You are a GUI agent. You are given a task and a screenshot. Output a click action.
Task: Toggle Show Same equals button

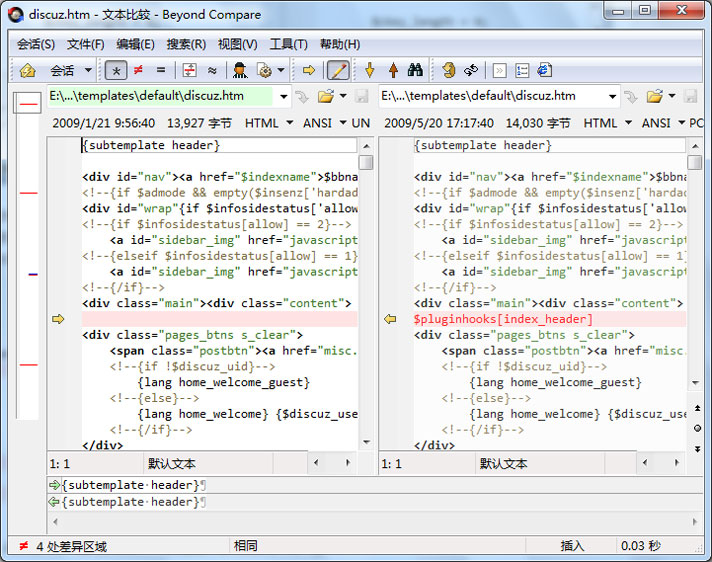coord(161,70)
